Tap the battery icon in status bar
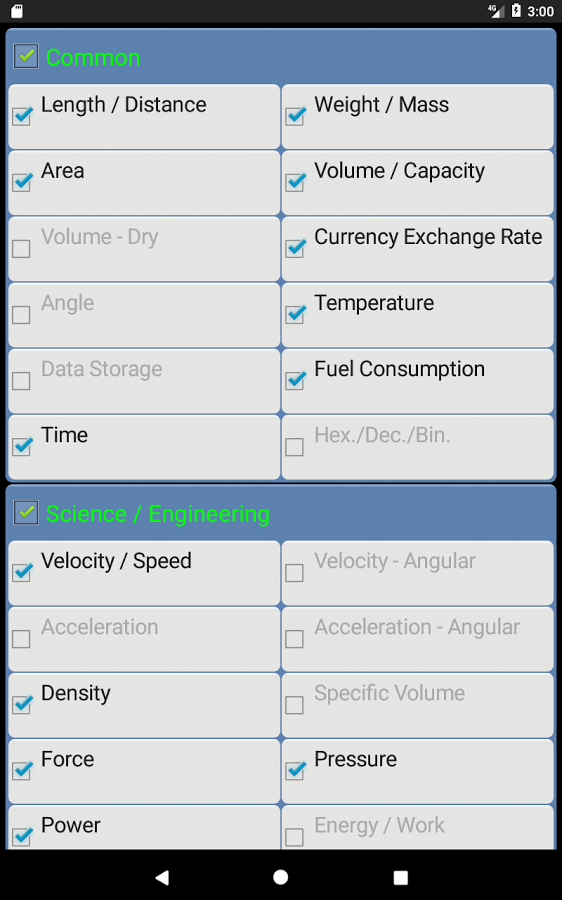Image resolution: width=562 pixels, height=900 pixels. (516, 10)
